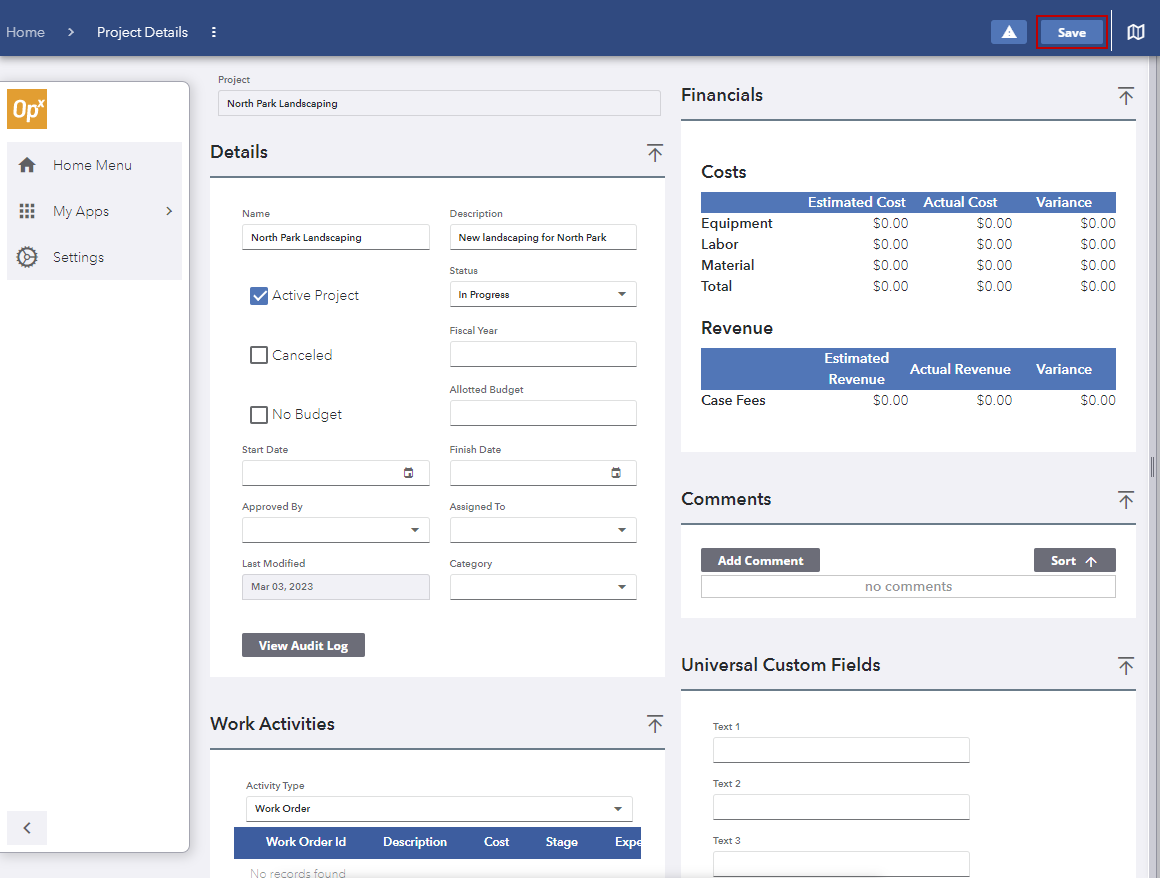
Task: Click the Save button
Action: tap(1071, 32)
